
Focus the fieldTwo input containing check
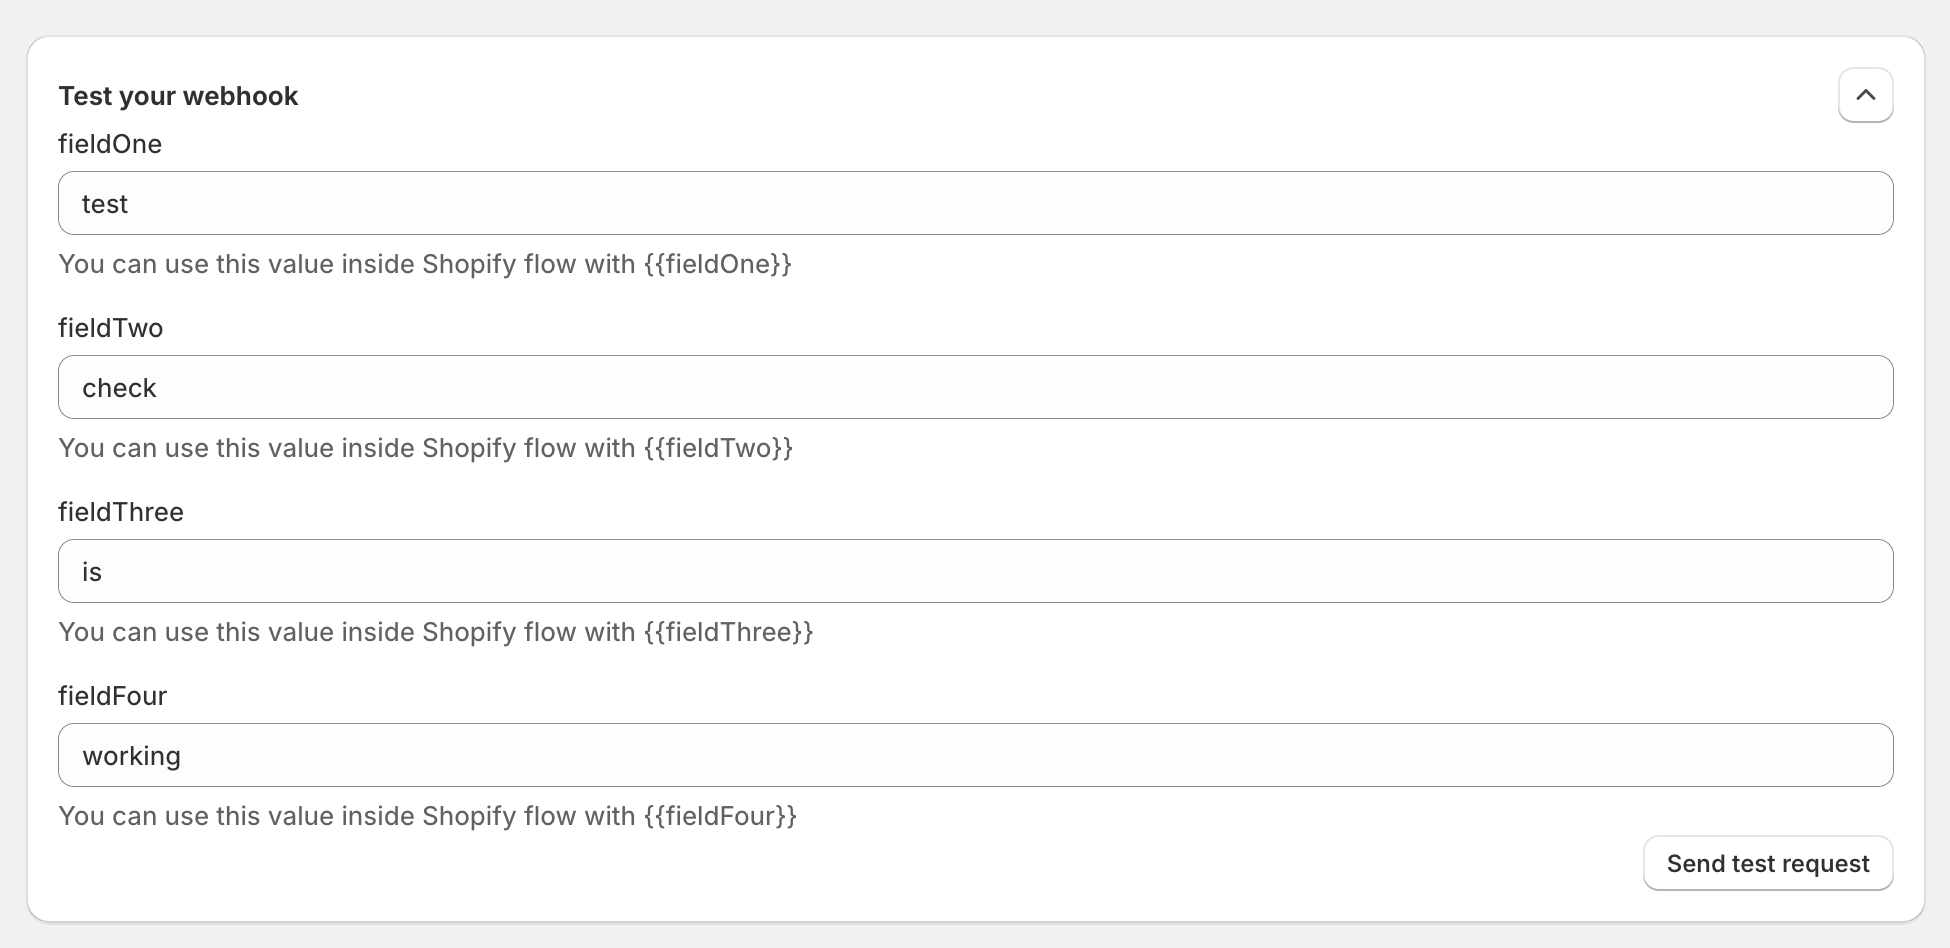click(975, 387)
